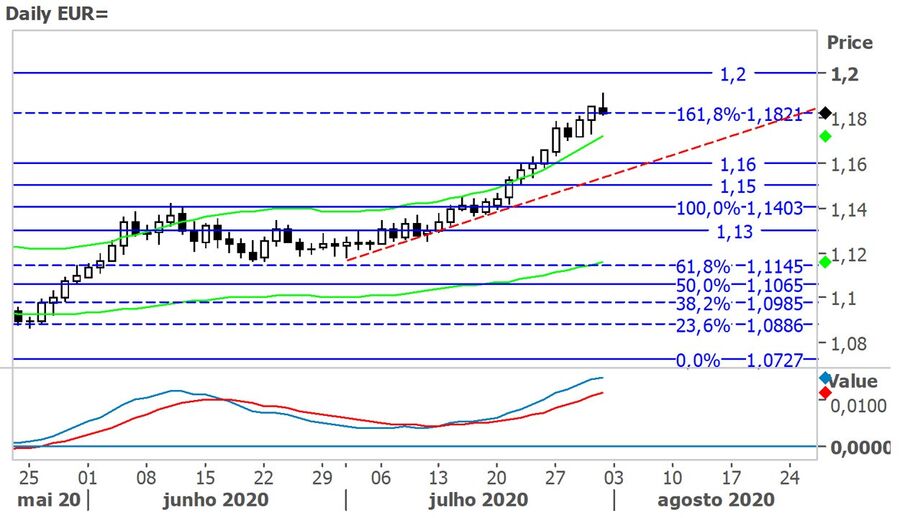Screen dimensions: 900x518
Task: Click the '20' date tick on time axis
Action: (497, 477)
